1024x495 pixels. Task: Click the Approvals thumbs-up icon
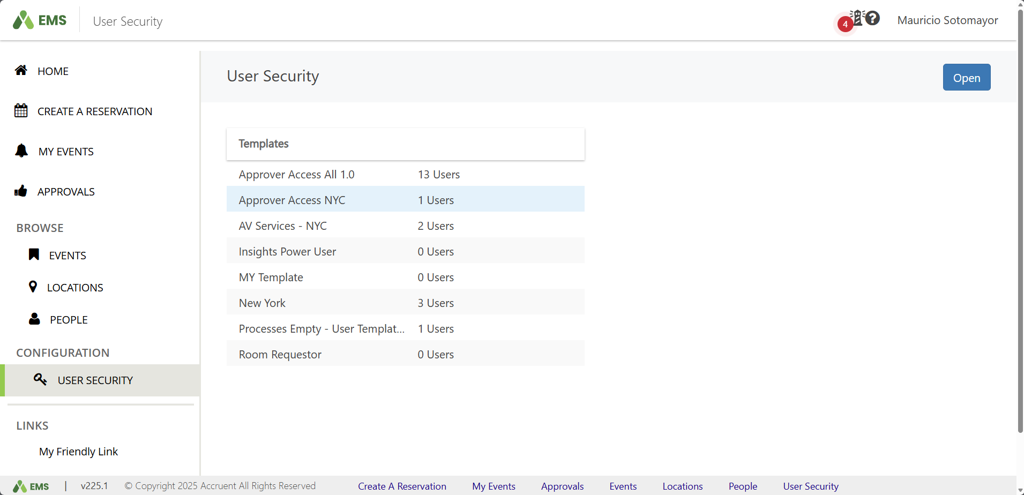(21, 191)
